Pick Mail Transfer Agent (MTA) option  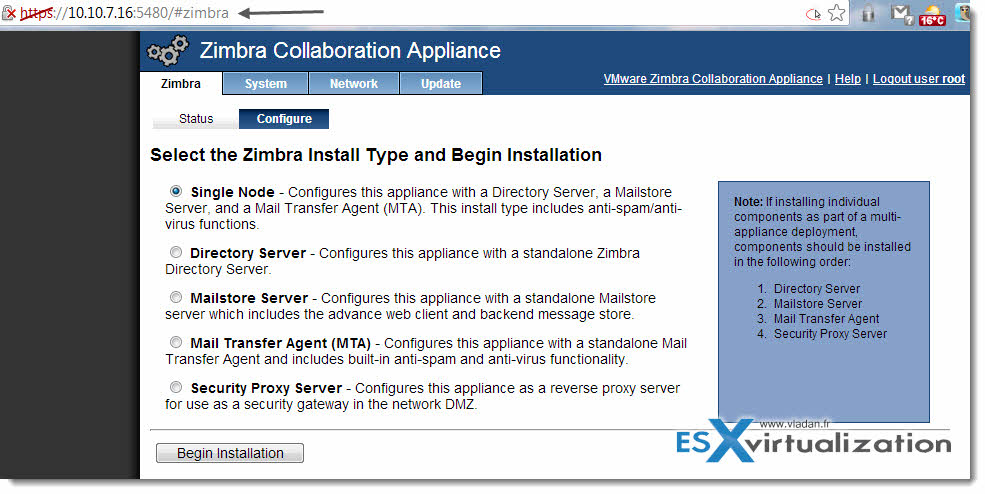(x=176, y=342)
